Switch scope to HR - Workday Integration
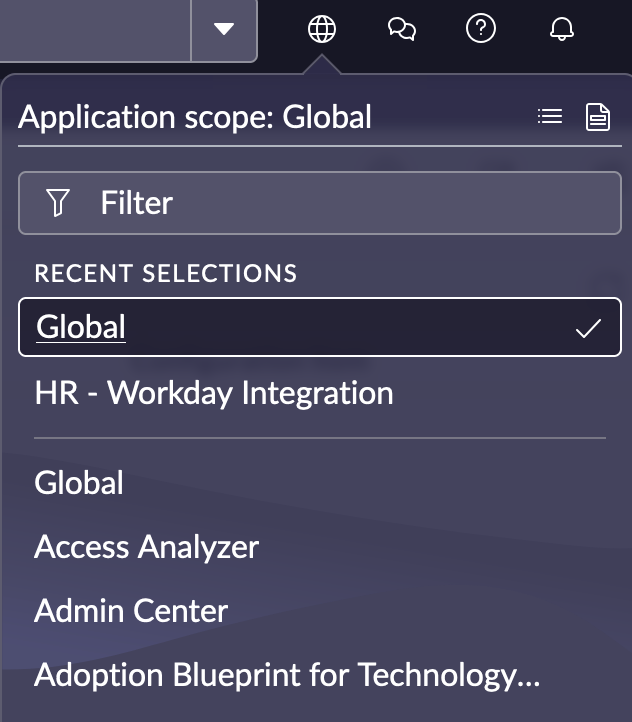Image resolution: width=632 pixels, height=722 pixels. (214, 393)
